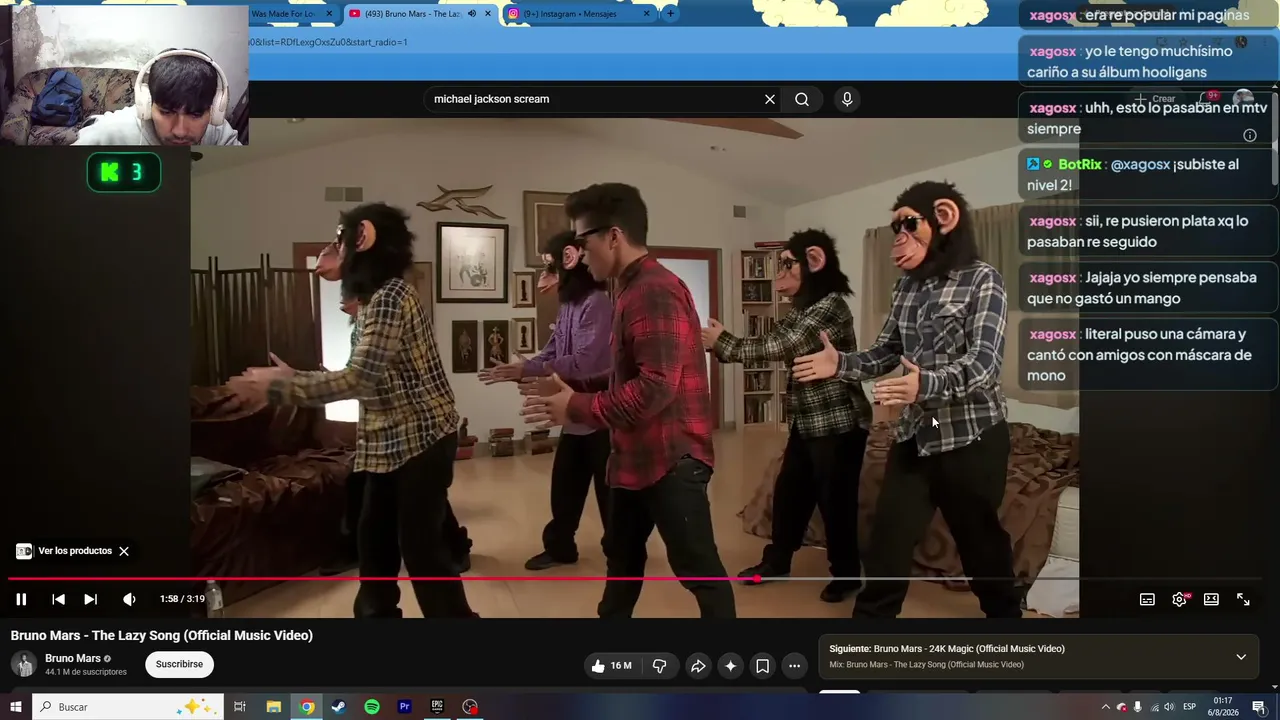Image resolution: width=1280 pixels, height=720 pixels.
Task: Click the Bruno Mars channel avatar
Action: [24, 664]
